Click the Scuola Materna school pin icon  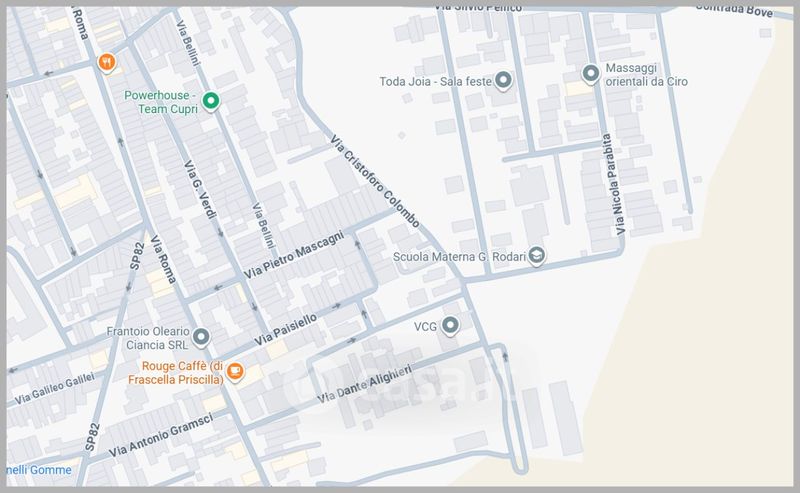pyautogui.click(x=537, y=255)
